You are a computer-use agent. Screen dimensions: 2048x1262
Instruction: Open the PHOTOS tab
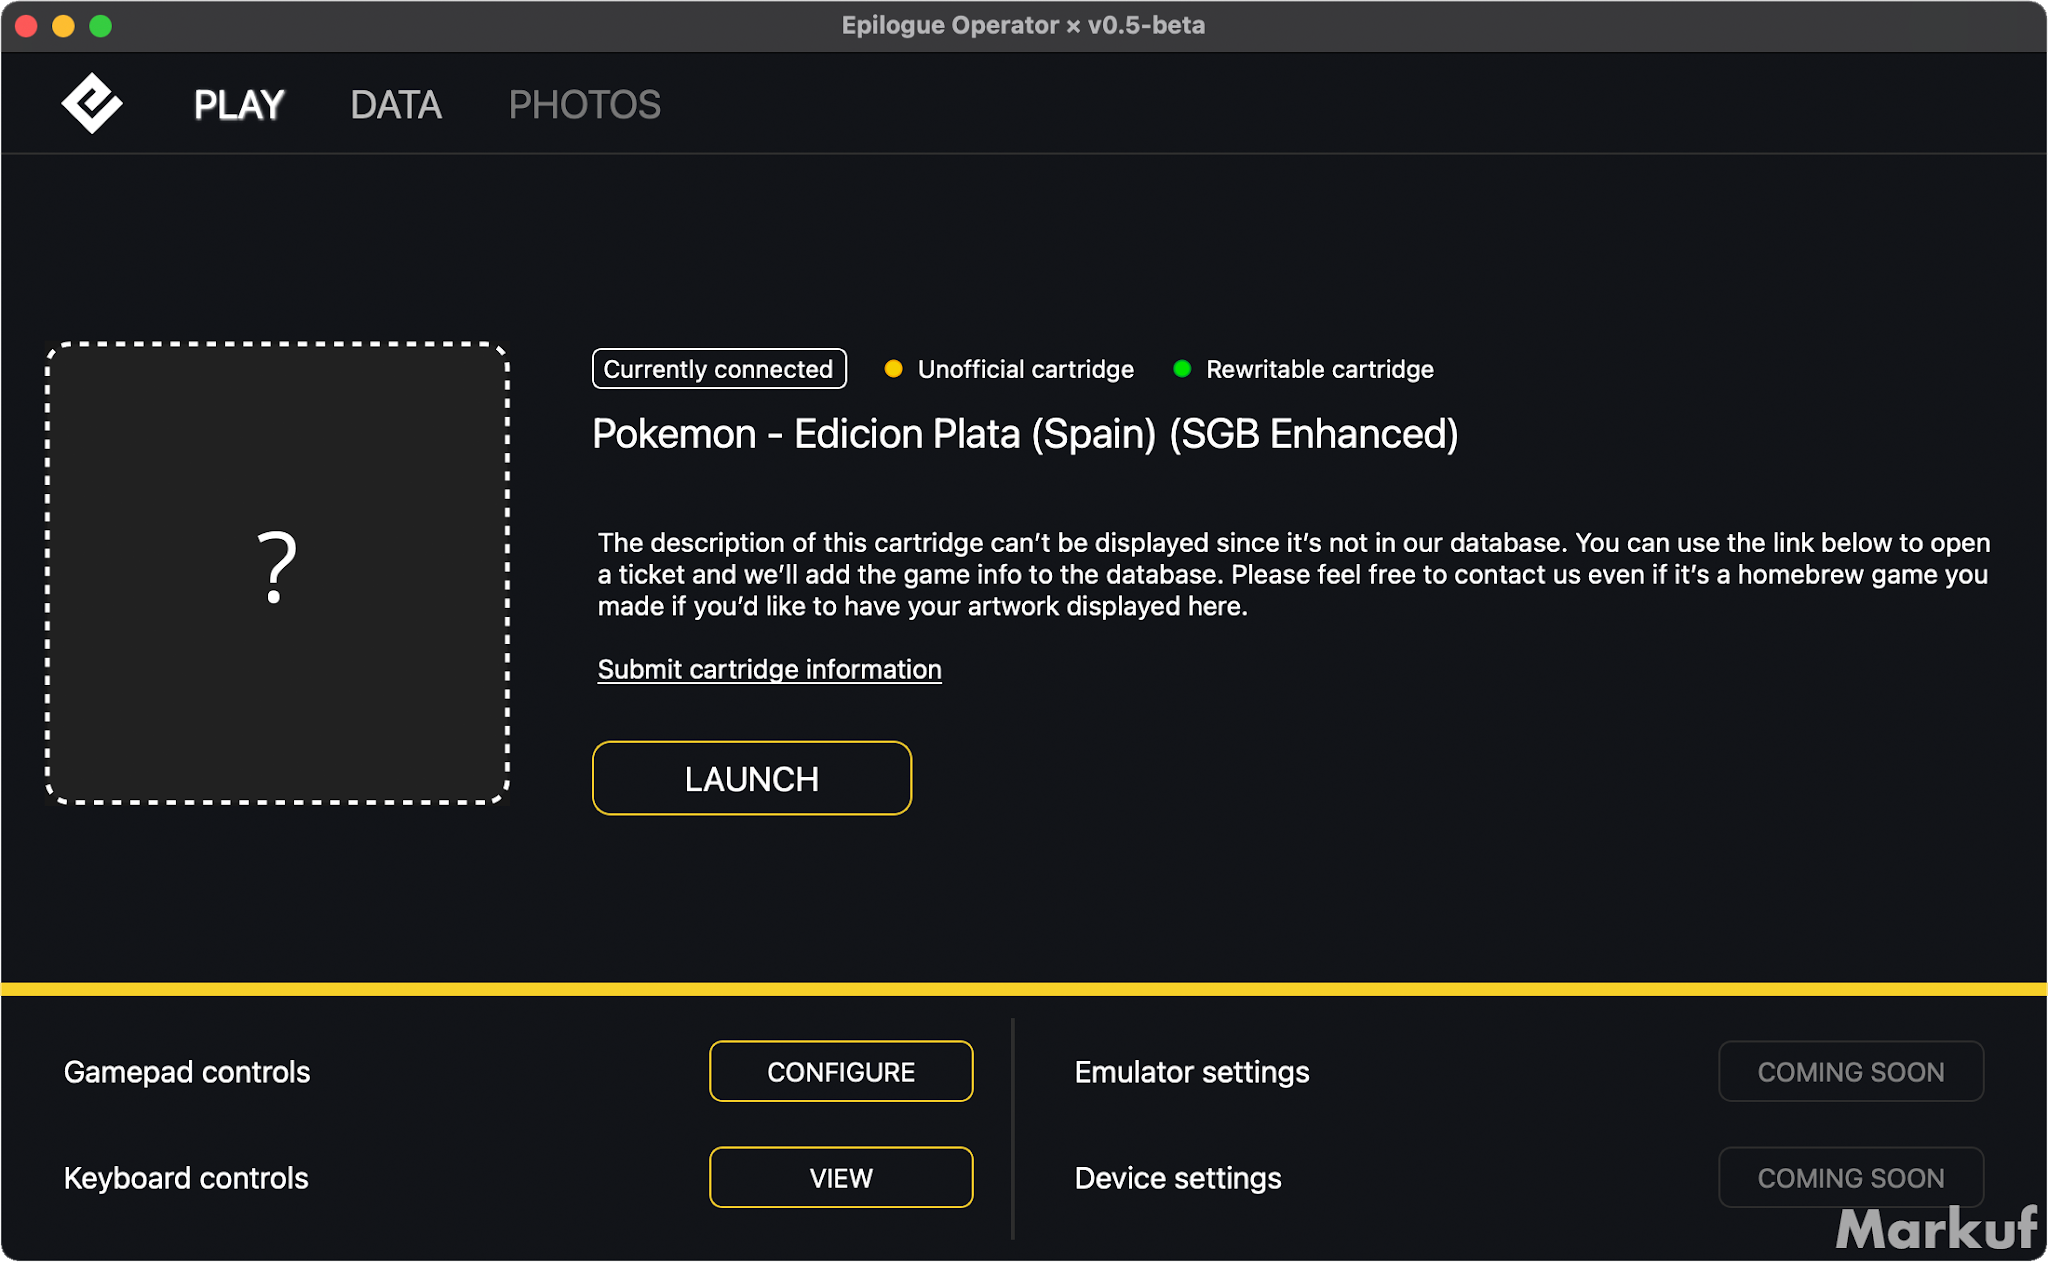point(584,105)
